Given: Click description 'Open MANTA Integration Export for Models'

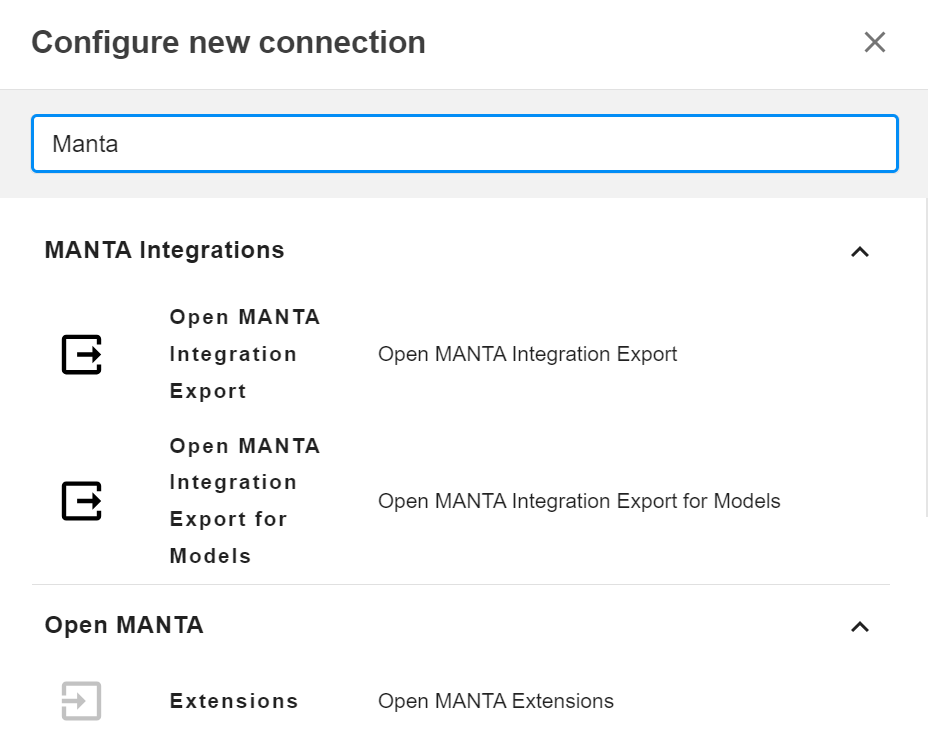Looking at the screenshot, I should (579, 501).
